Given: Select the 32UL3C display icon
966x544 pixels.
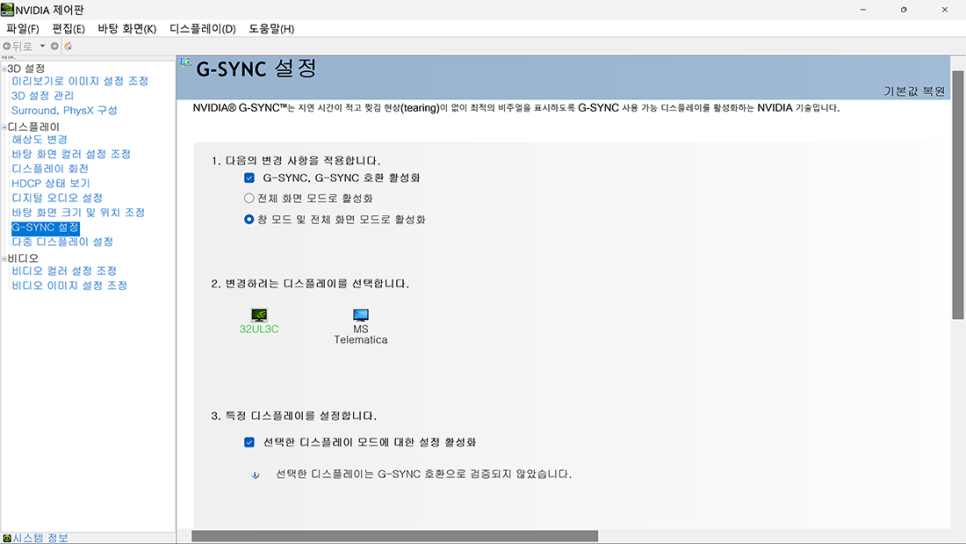Looking at the screenshot, I should (259, 315).
